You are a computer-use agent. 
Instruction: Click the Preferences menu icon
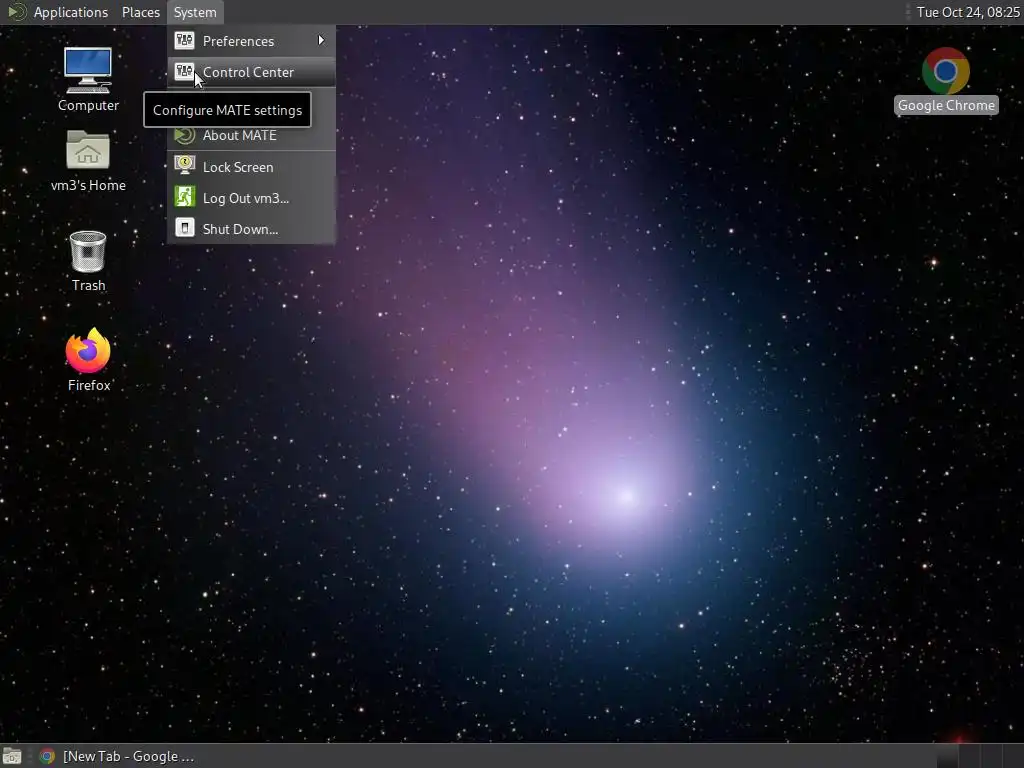184,40
